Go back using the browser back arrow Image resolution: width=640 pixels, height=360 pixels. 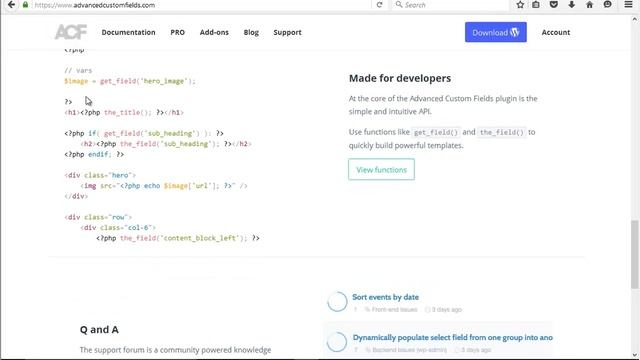point(11,4)
